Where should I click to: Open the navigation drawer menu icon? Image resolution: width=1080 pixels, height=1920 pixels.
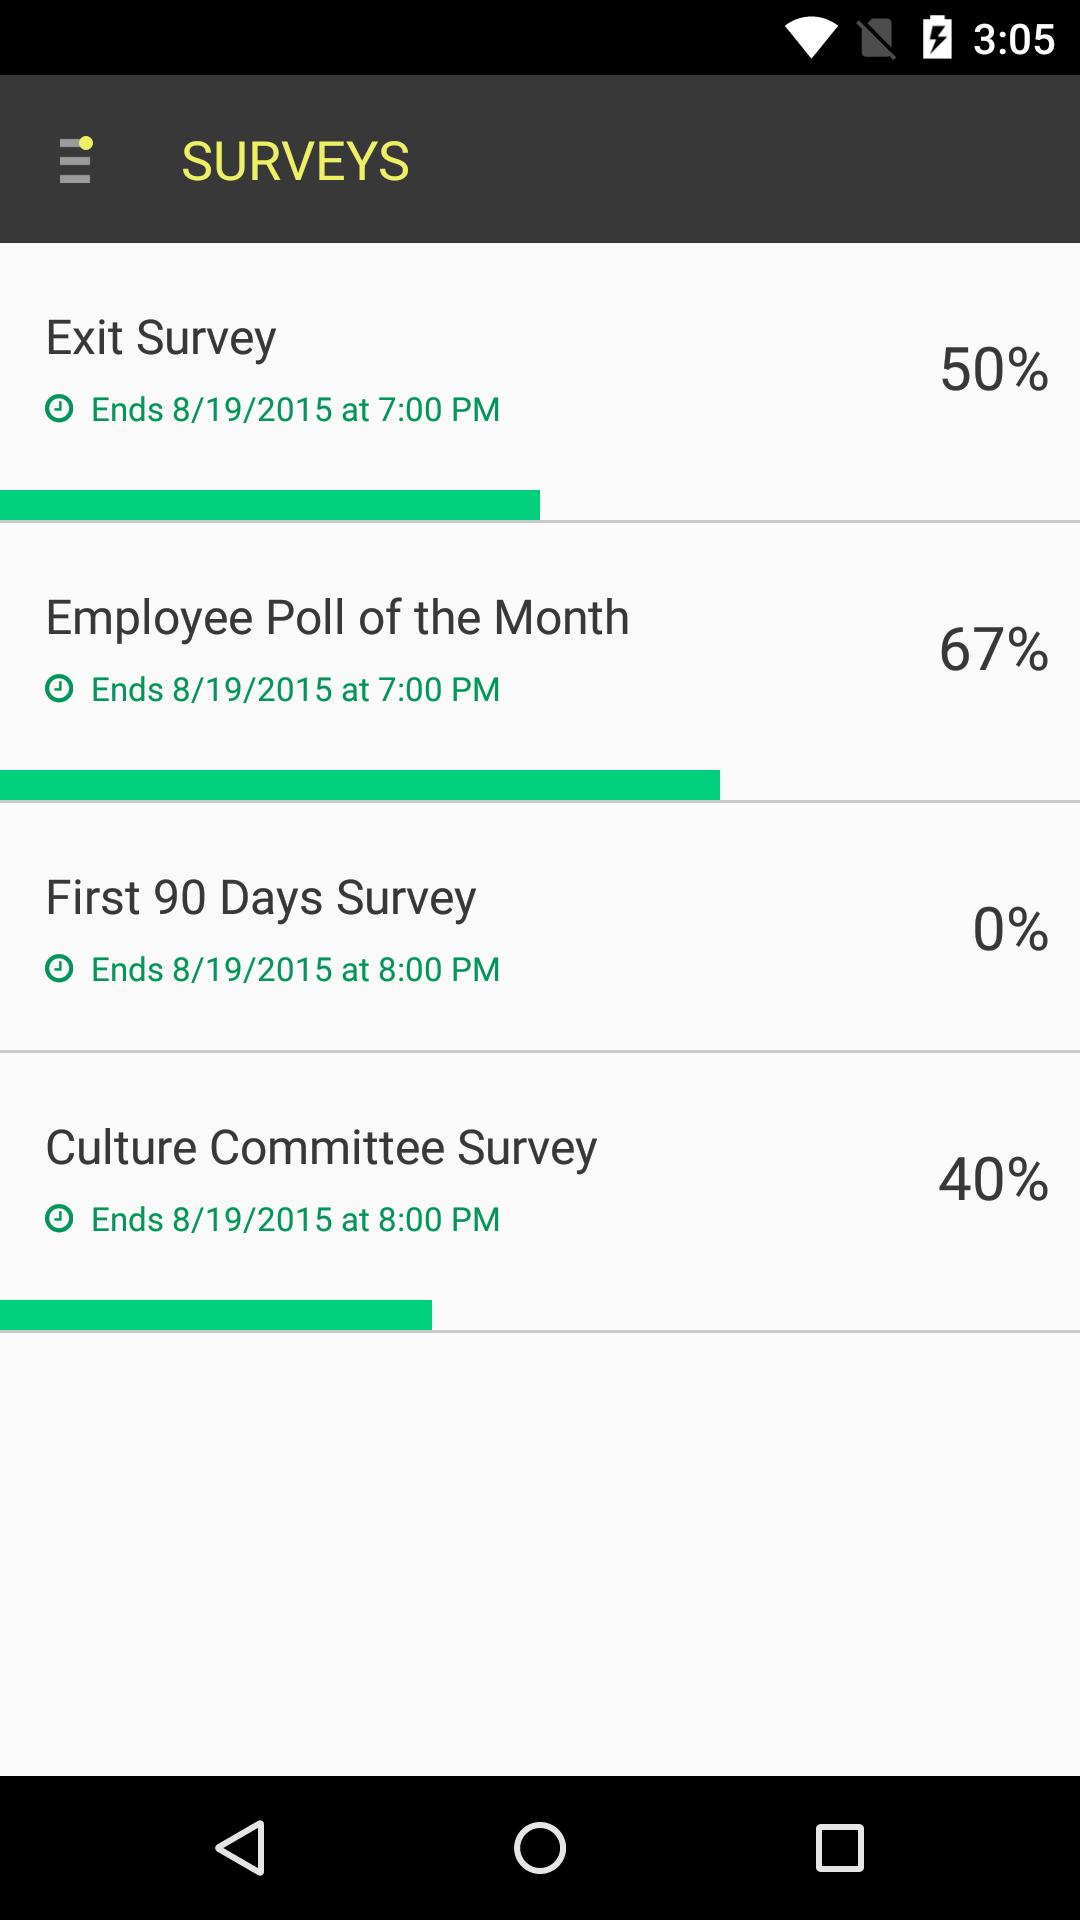tap(75, 160)
